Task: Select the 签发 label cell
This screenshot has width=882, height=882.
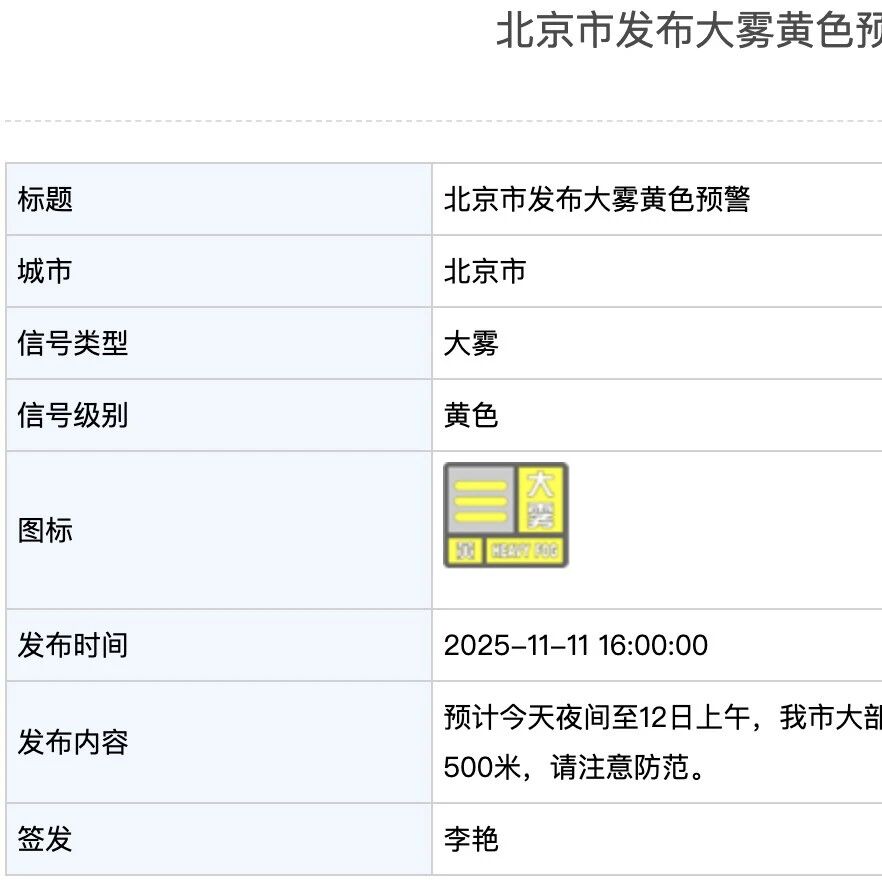Action: pyautogui.click(x=219, y=839)
